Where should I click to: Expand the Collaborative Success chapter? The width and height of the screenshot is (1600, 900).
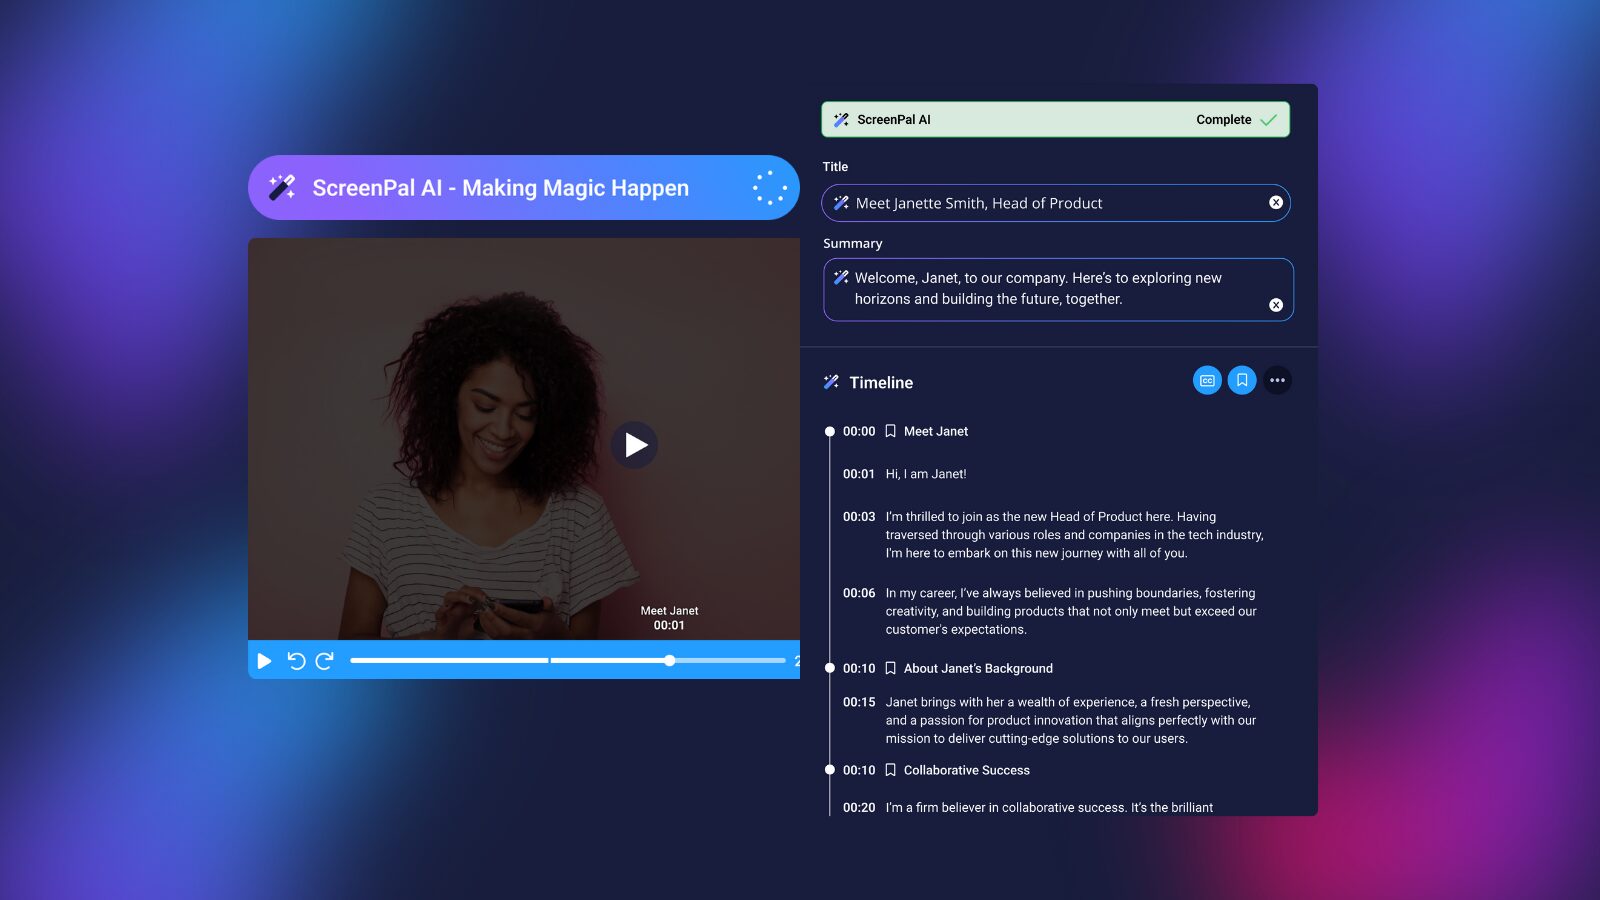click(966, 770)
